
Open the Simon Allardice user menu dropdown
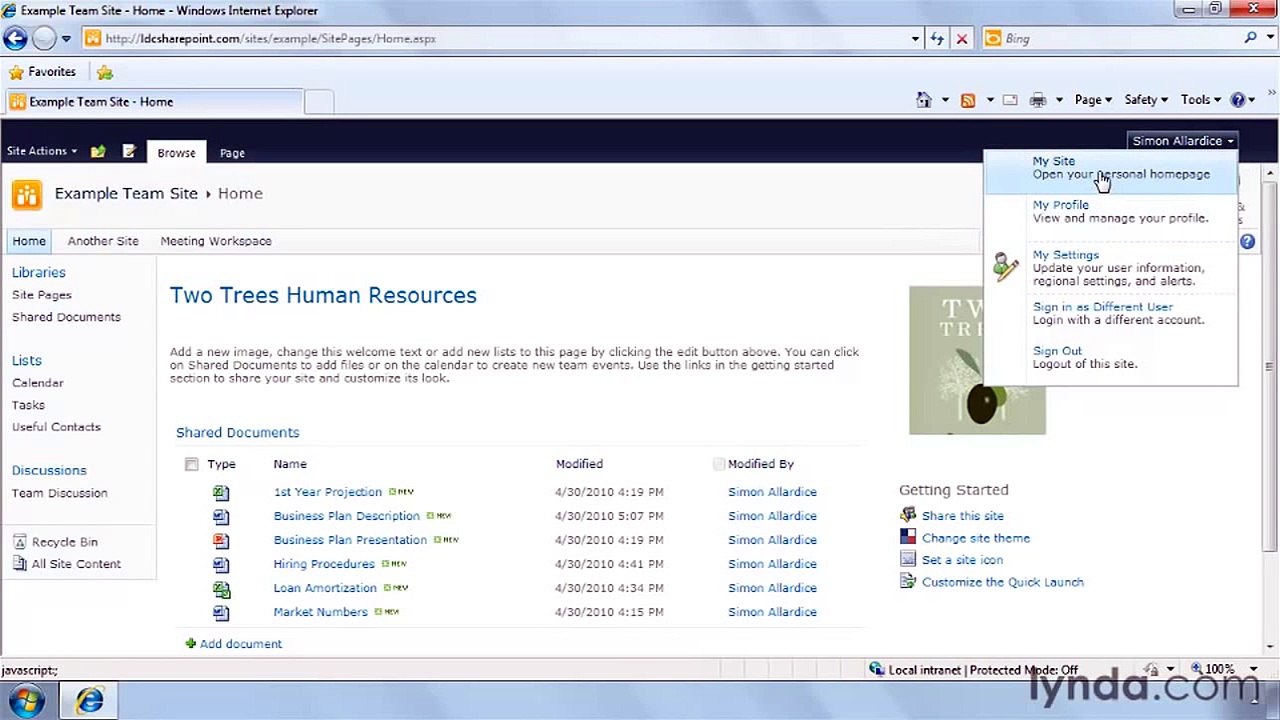[x=1184, y=141]
